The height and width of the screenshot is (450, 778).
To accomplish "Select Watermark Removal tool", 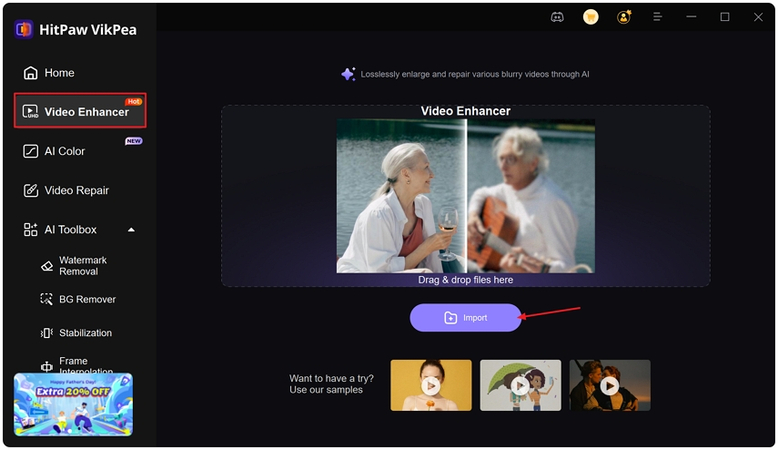I will tap(82, 266).
